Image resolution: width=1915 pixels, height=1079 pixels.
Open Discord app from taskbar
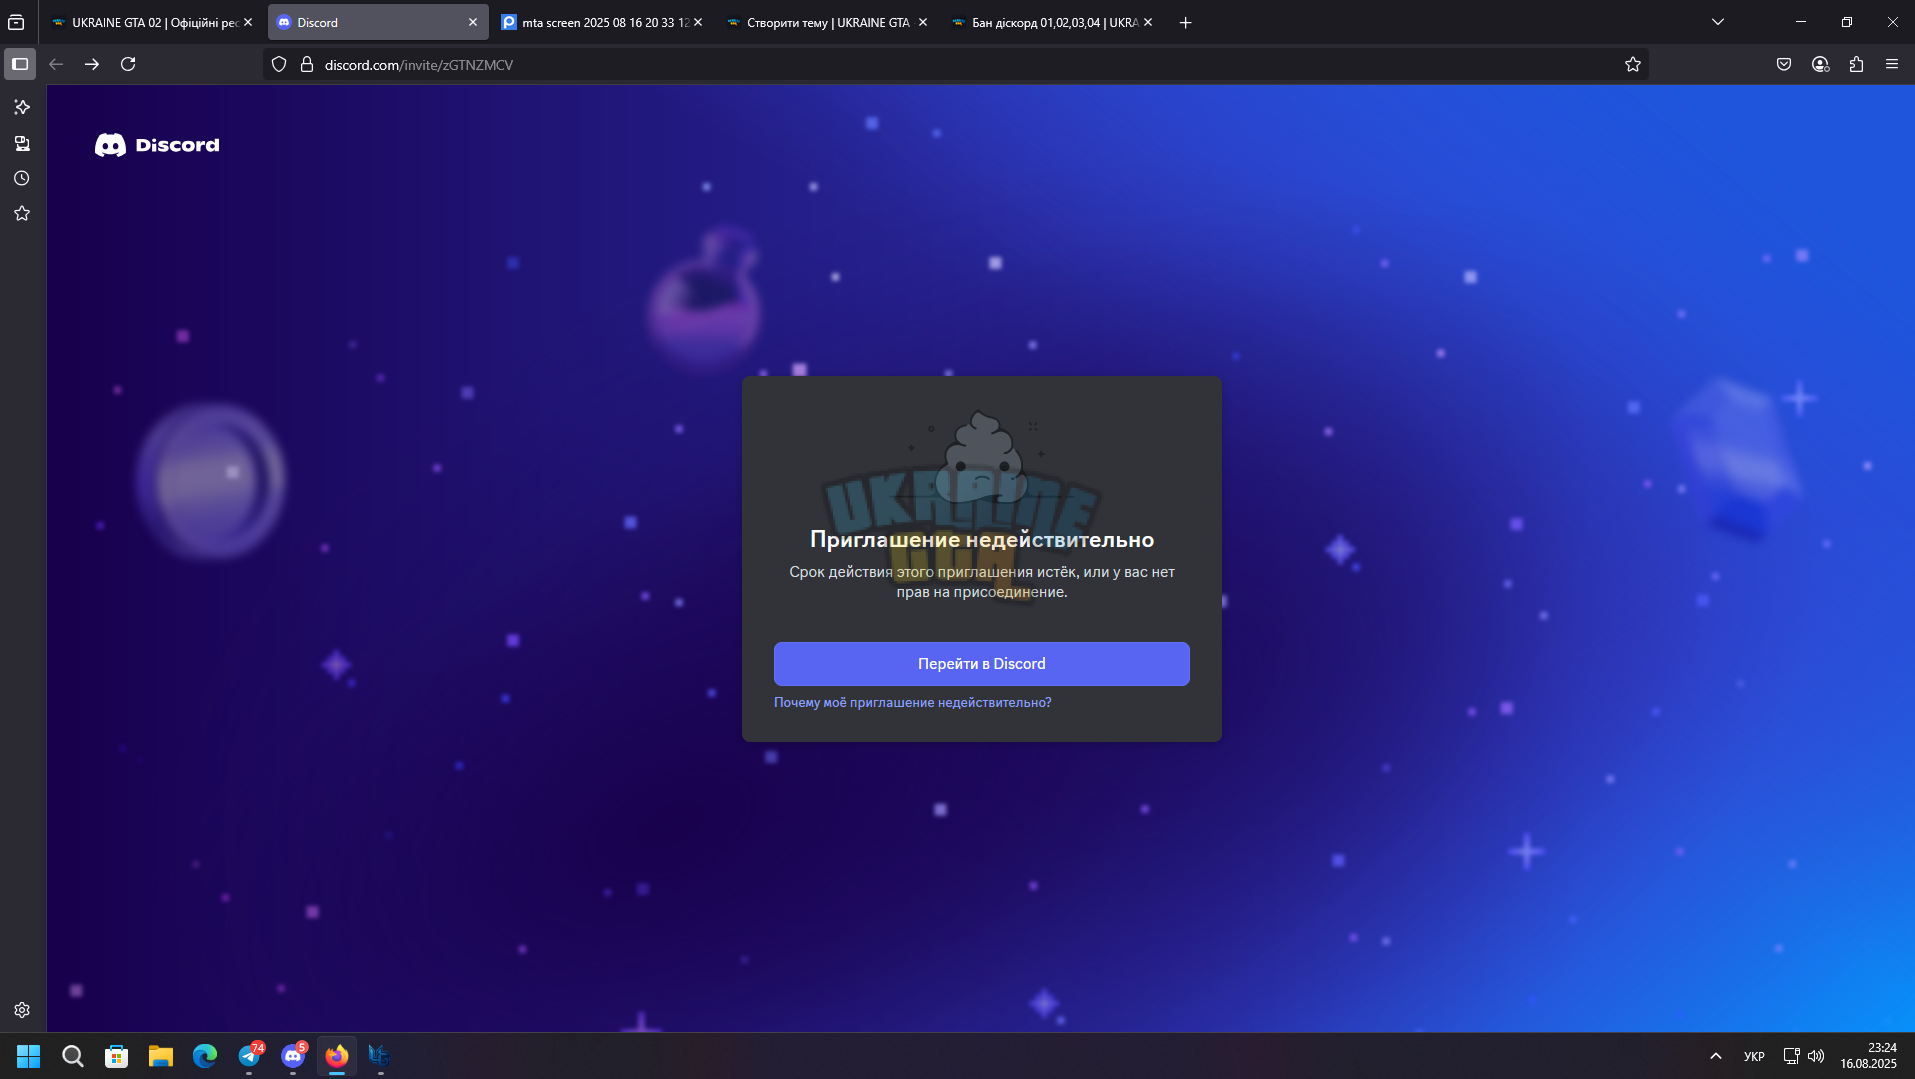[293, 1056]
